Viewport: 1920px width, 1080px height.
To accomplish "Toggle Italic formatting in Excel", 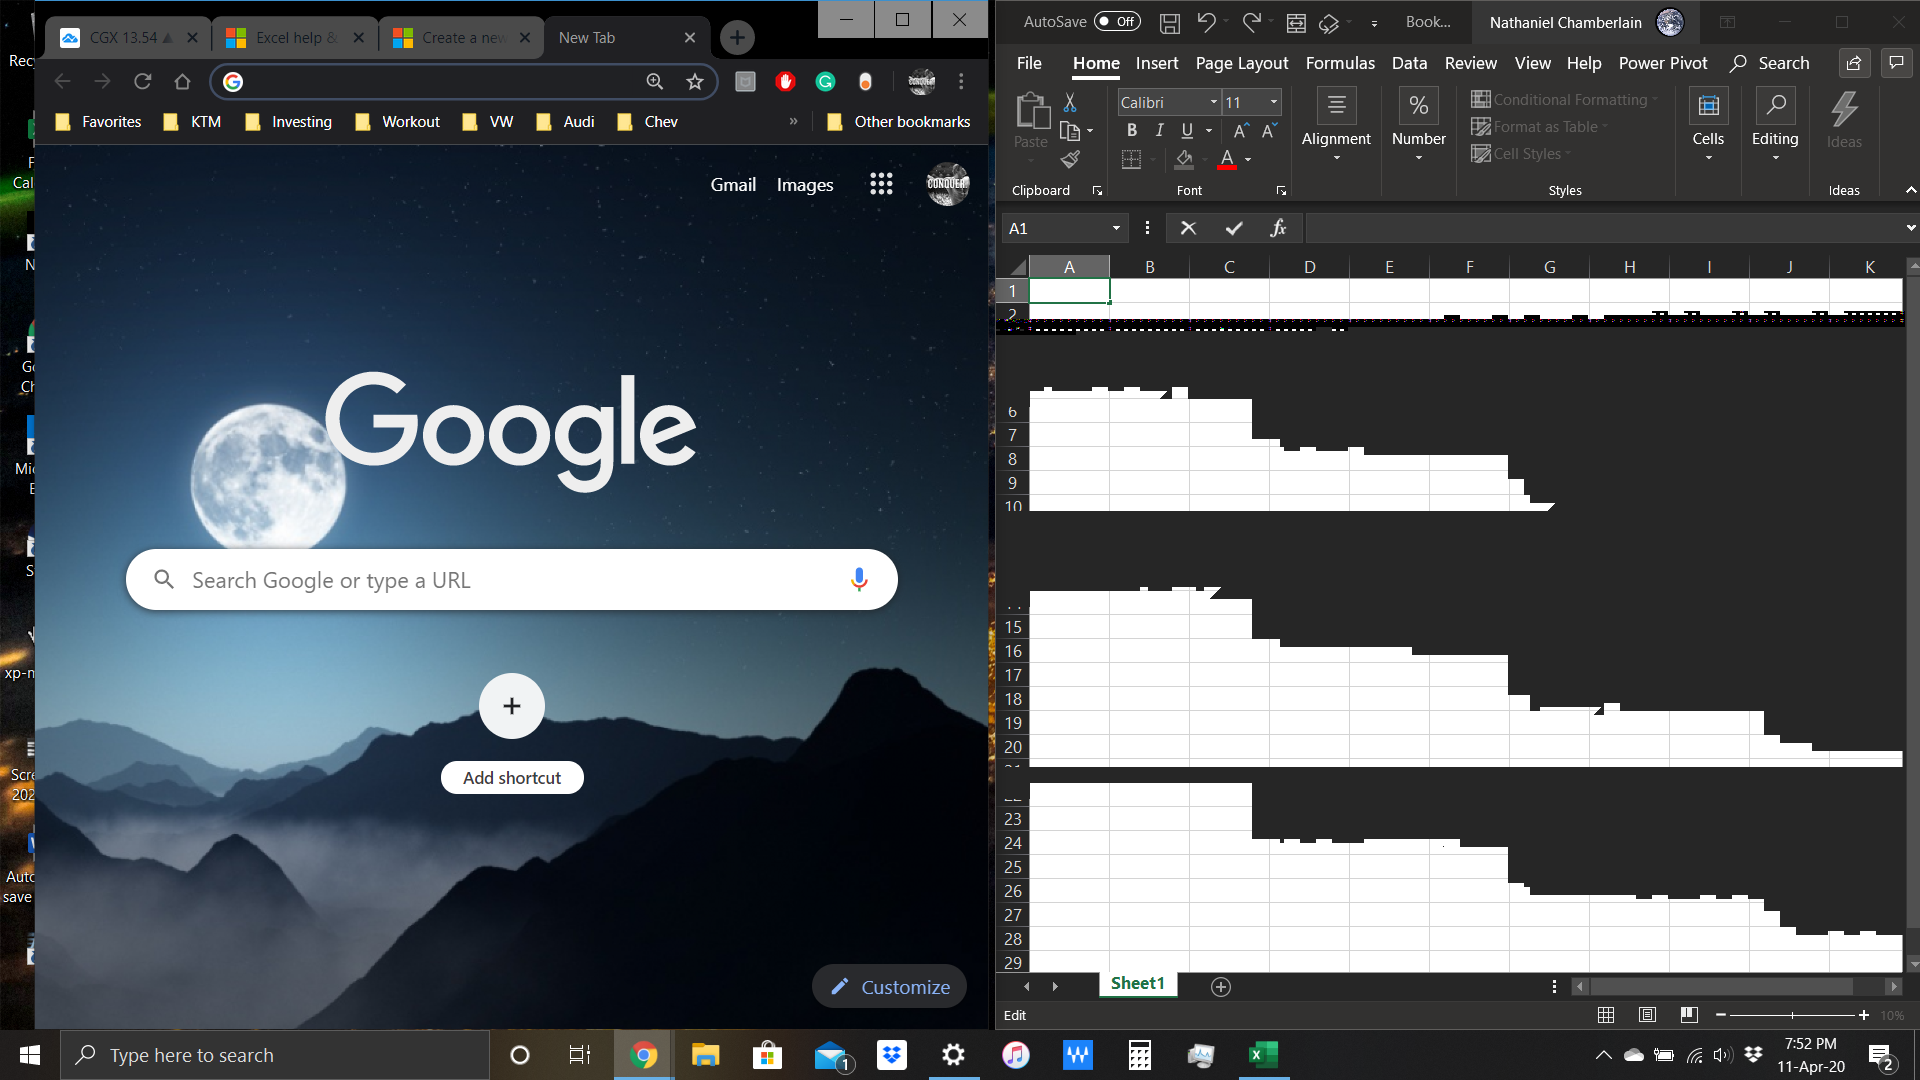I will click(1159, 130).
